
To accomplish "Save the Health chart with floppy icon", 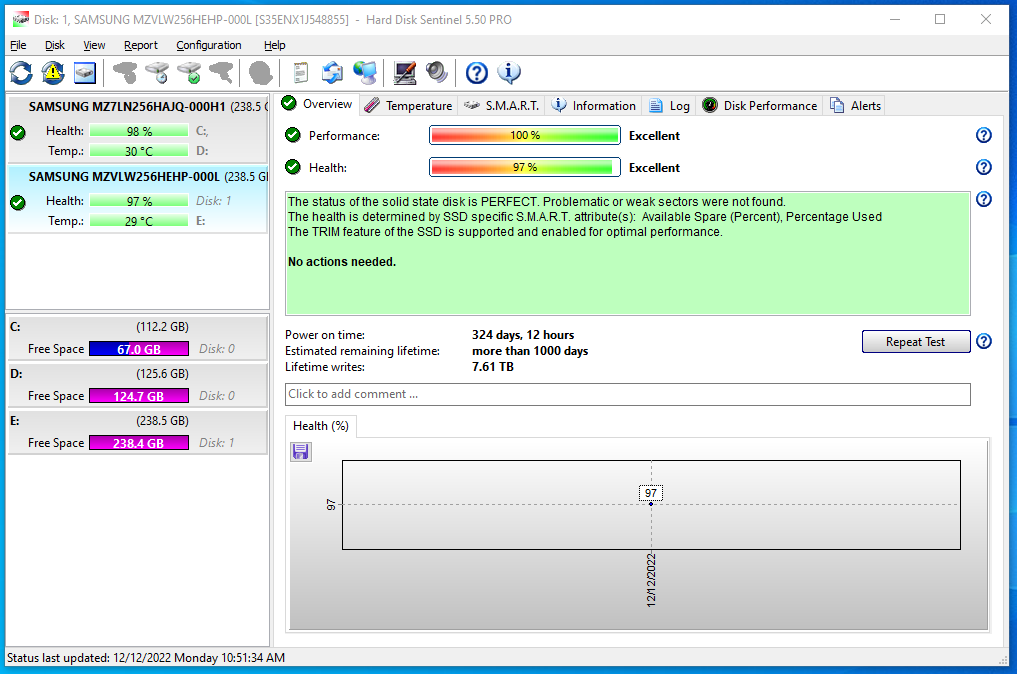I will pyautogui.click(x=301, y=451).
